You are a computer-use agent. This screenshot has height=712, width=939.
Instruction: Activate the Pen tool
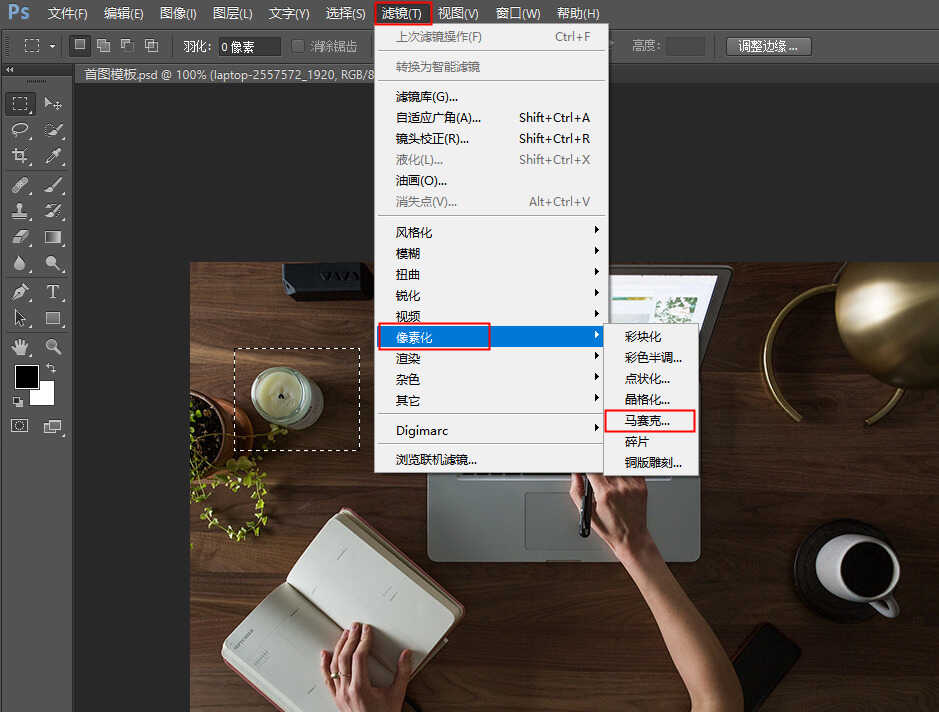click(20, 292)
